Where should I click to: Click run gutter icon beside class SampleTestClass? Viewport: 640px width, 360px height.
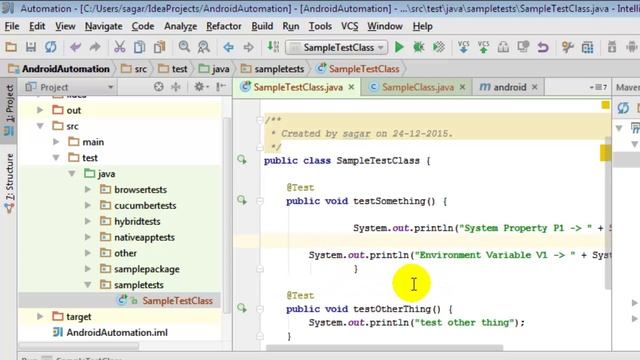(242, 160)
